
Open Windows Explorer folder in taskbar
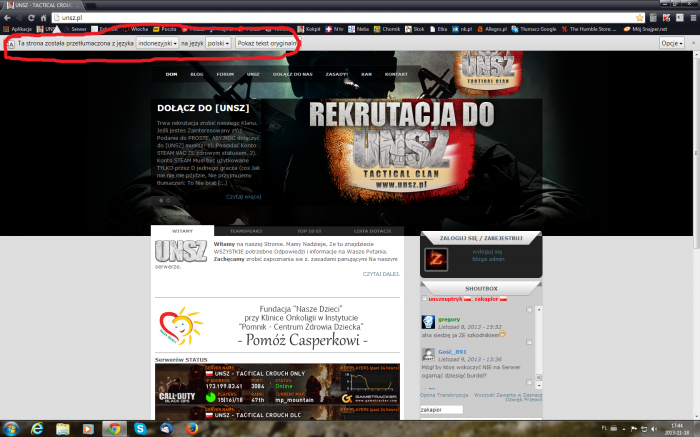(63, 429)
